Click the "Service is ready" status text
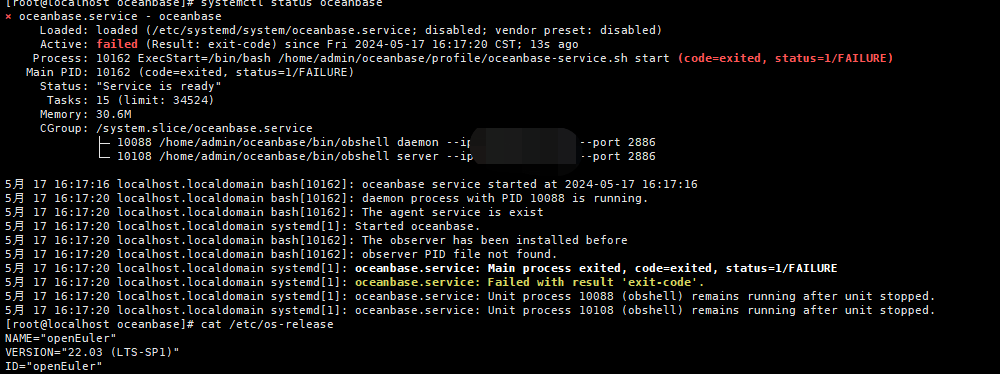 click(x=159, y=87)
